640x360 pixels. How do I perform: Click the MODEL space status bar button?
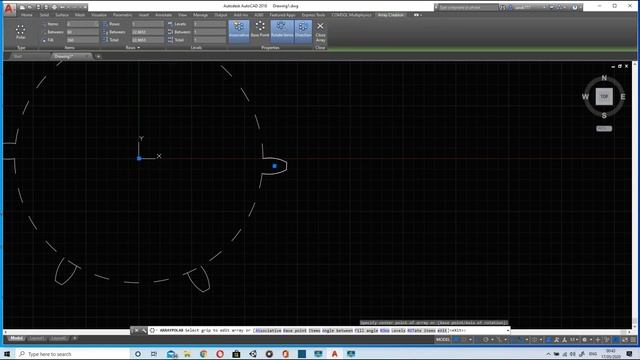tap(442, 340)
